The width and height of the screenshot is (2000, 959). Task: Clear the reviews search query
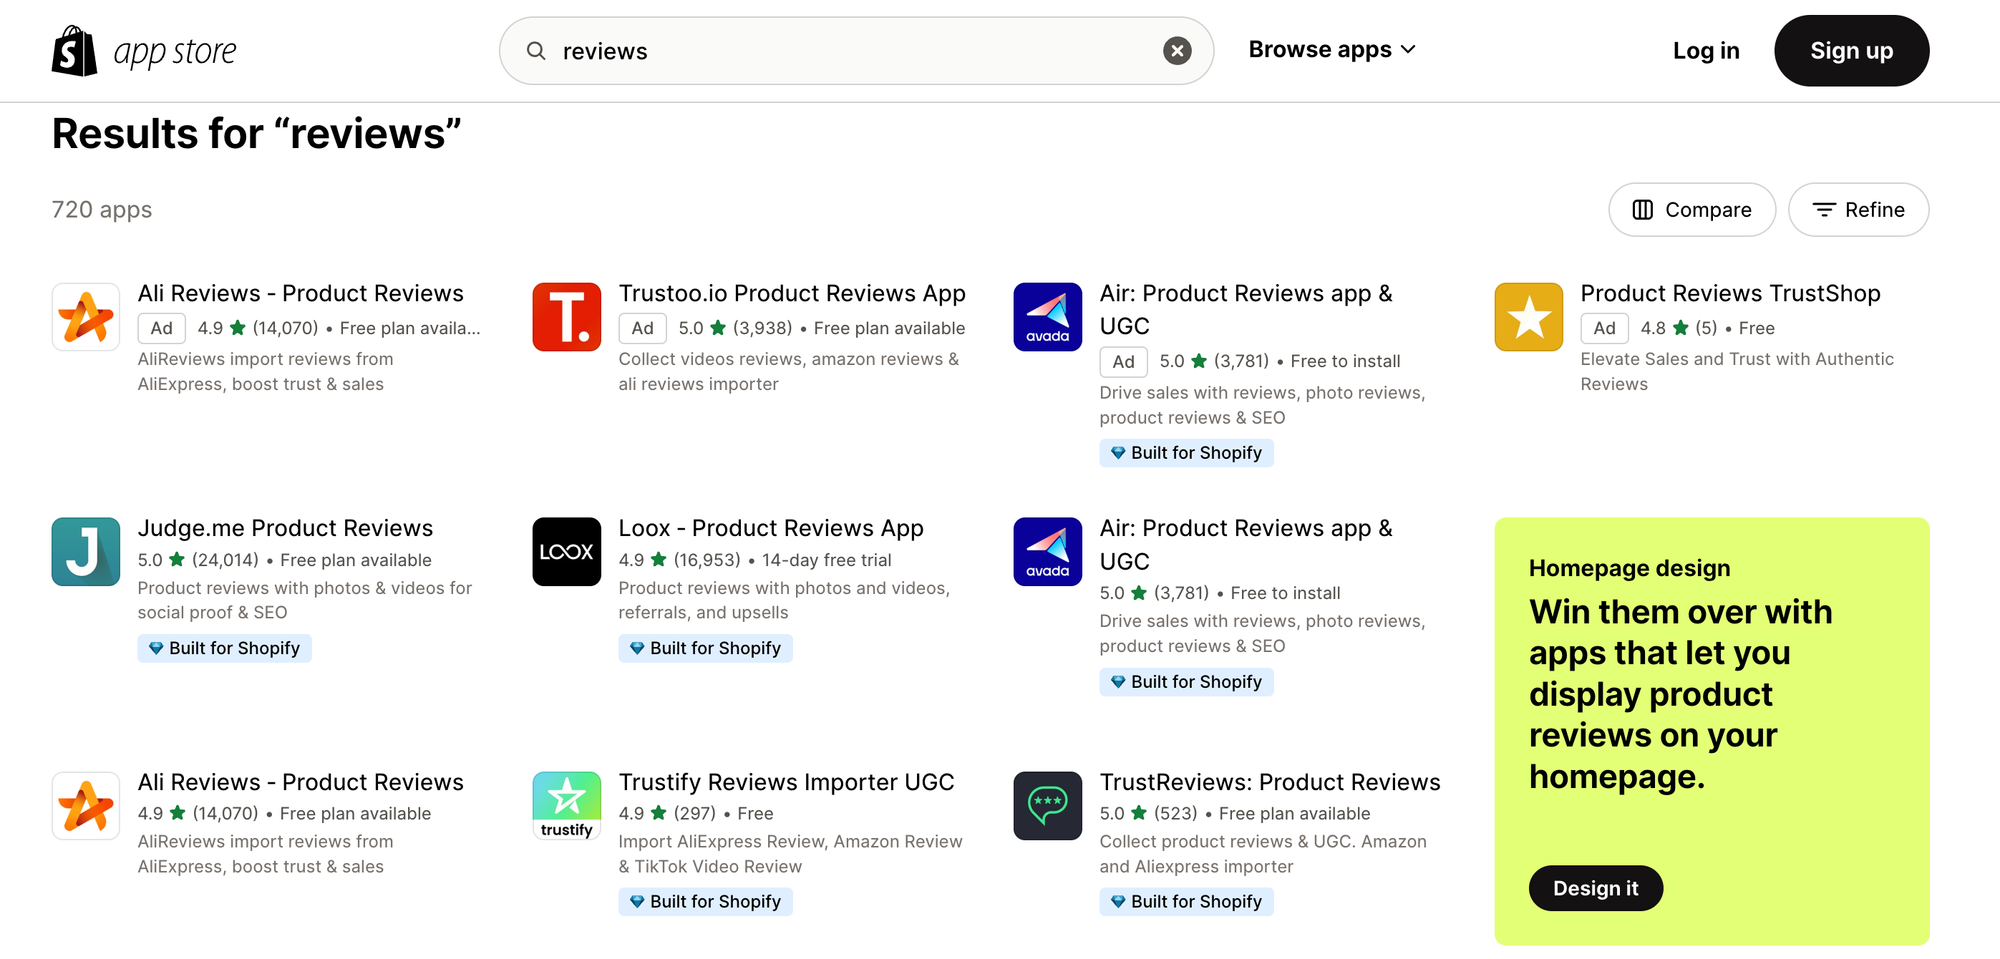tap(1177, 50)
